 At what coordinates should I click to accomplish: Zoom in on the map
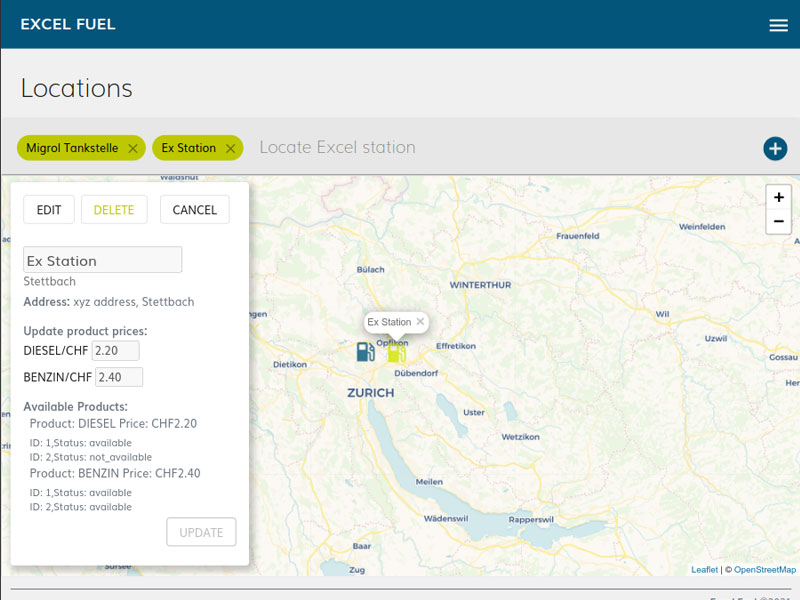[x=778, y=197]
